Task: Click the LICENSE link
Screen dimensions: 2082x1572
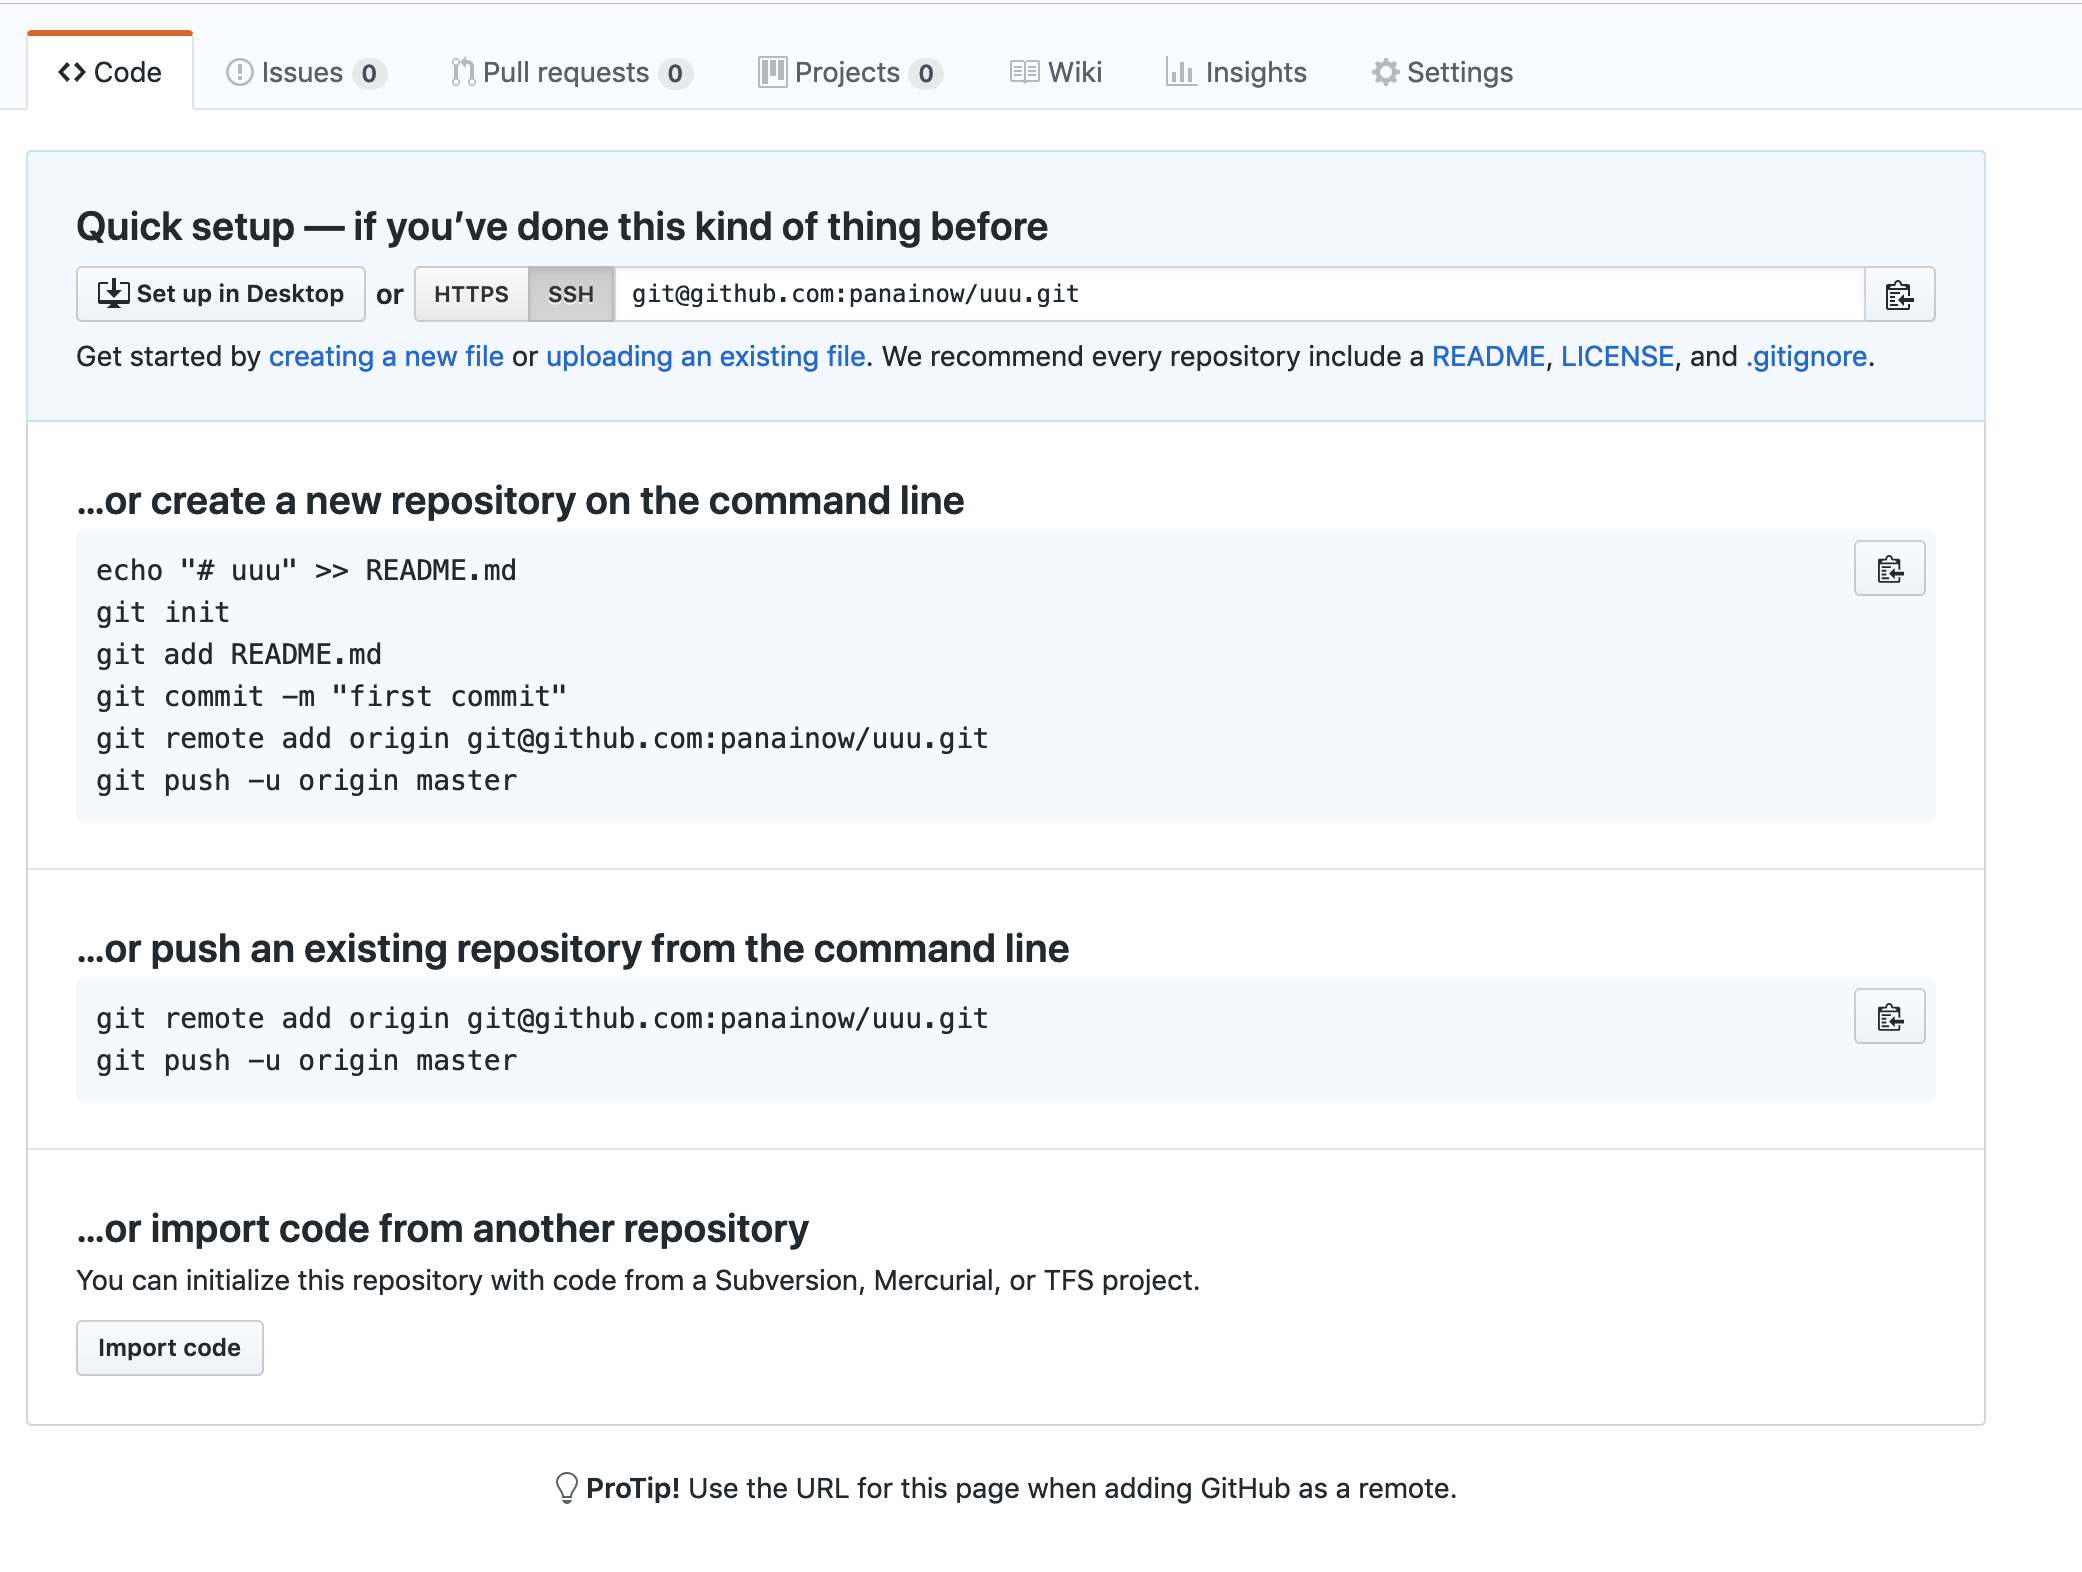Action: click(1617, 356)
